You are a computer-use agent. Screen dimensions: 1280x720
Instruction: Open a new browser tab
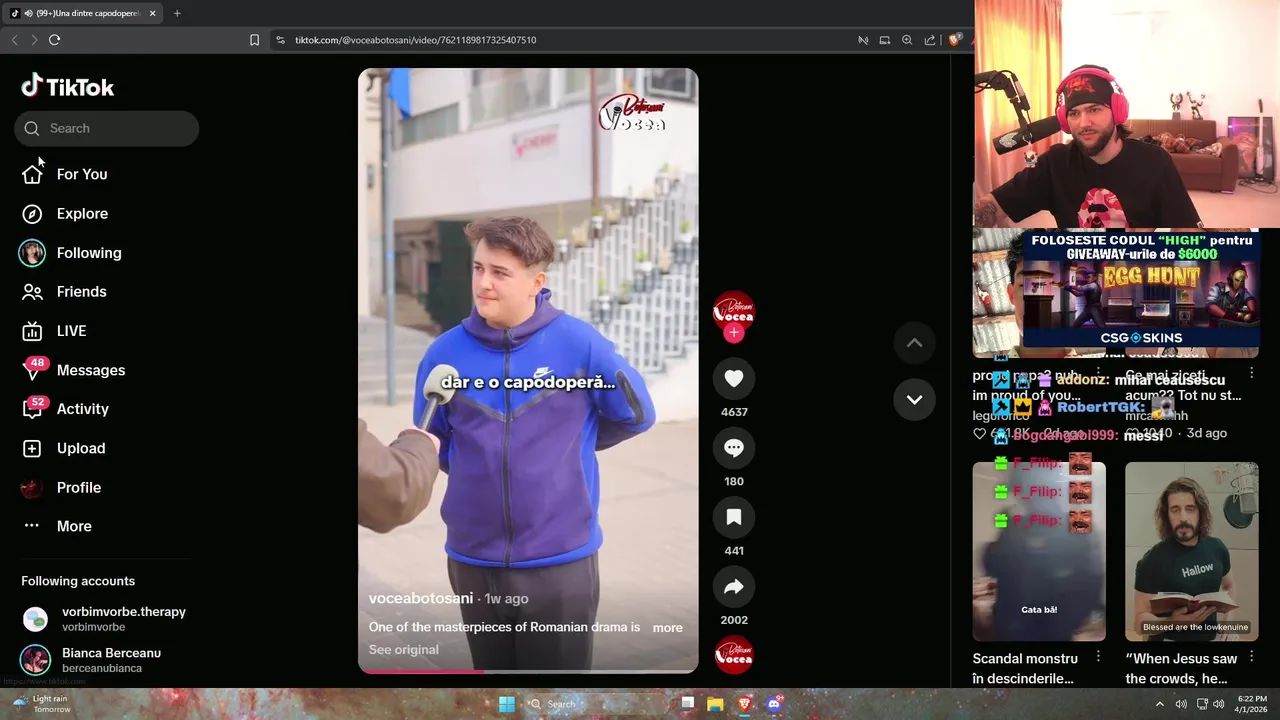point(177,13)
